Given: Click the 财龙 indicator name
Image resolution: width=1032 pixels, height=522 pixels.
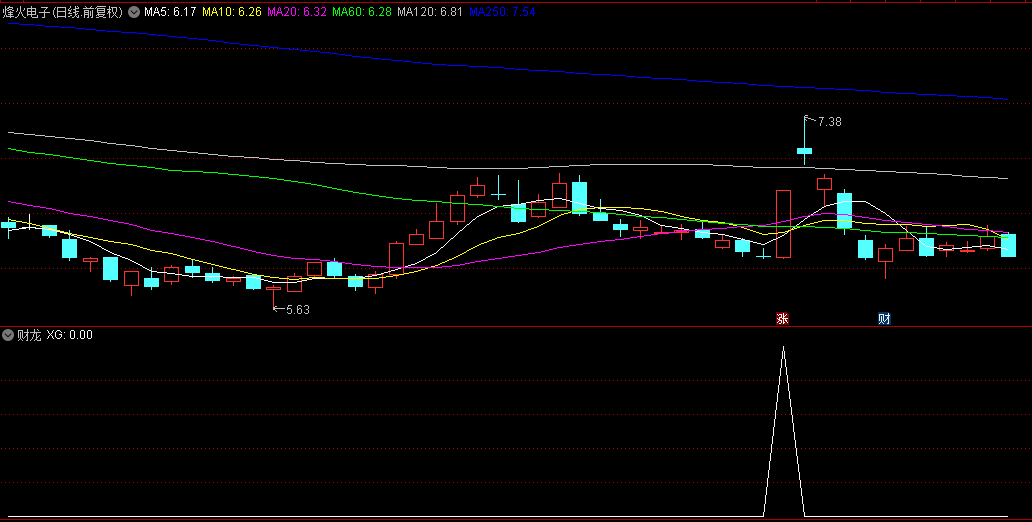Looking at the screenshot, I should tap(29, 335).
